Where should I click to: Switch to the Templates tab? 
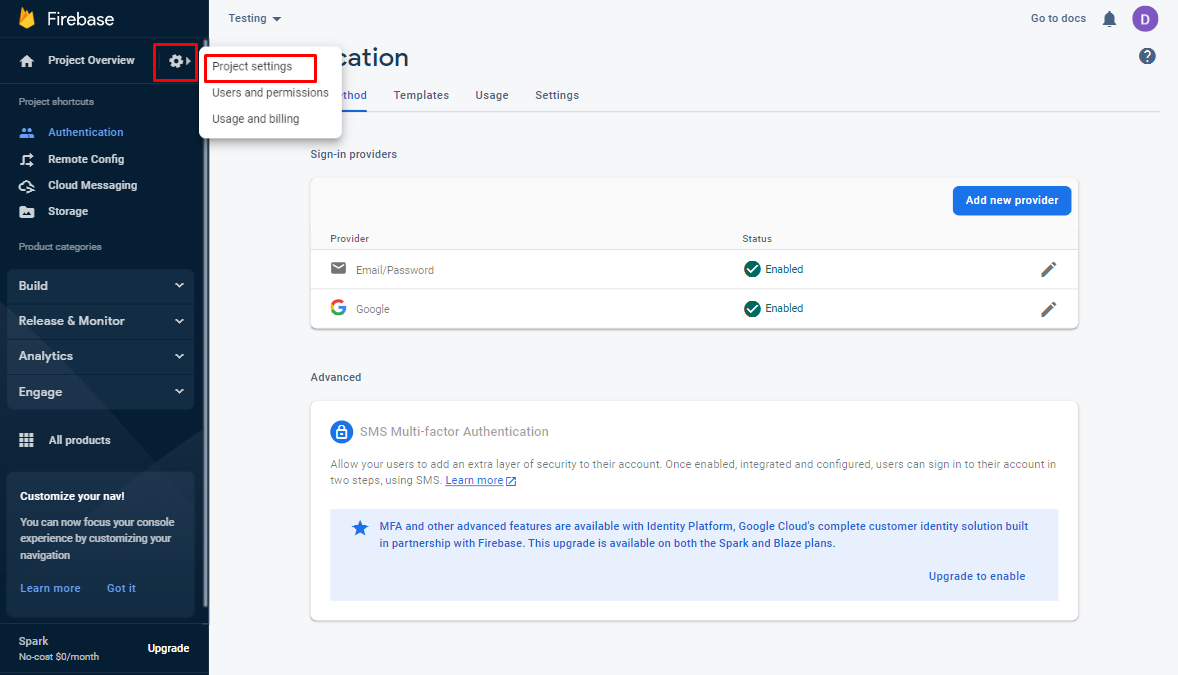pyautogui.click(x=421, y=95)
